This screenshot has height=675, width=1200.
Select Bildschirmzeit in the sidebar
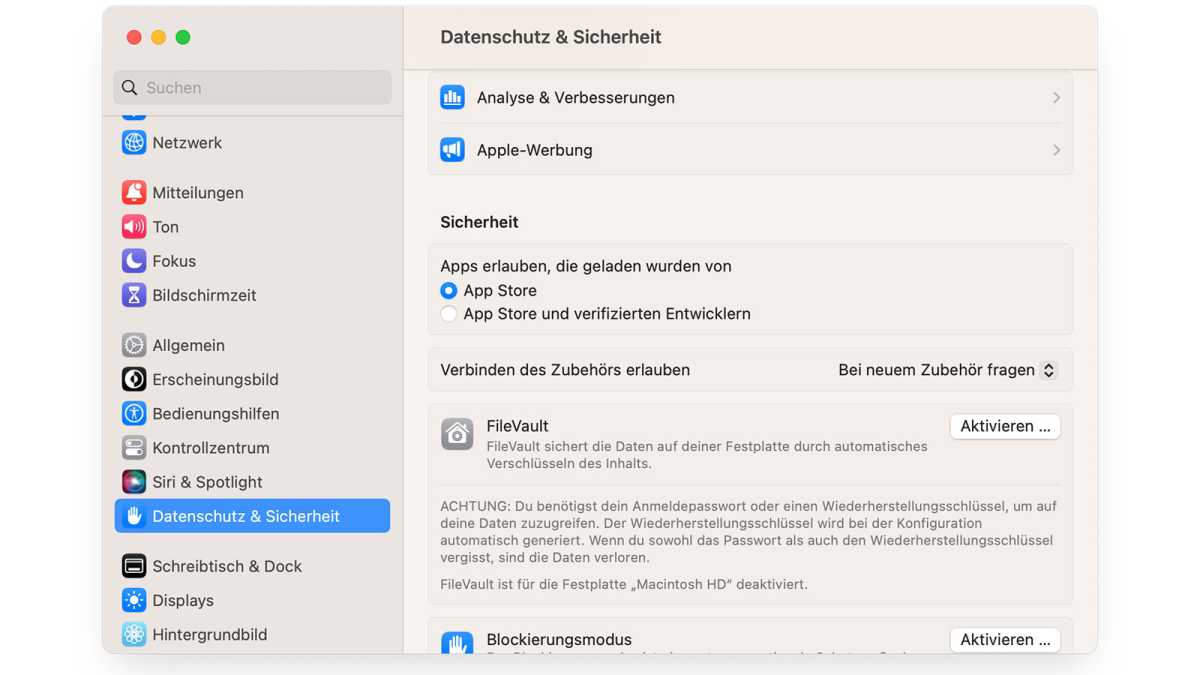(252, 295)
